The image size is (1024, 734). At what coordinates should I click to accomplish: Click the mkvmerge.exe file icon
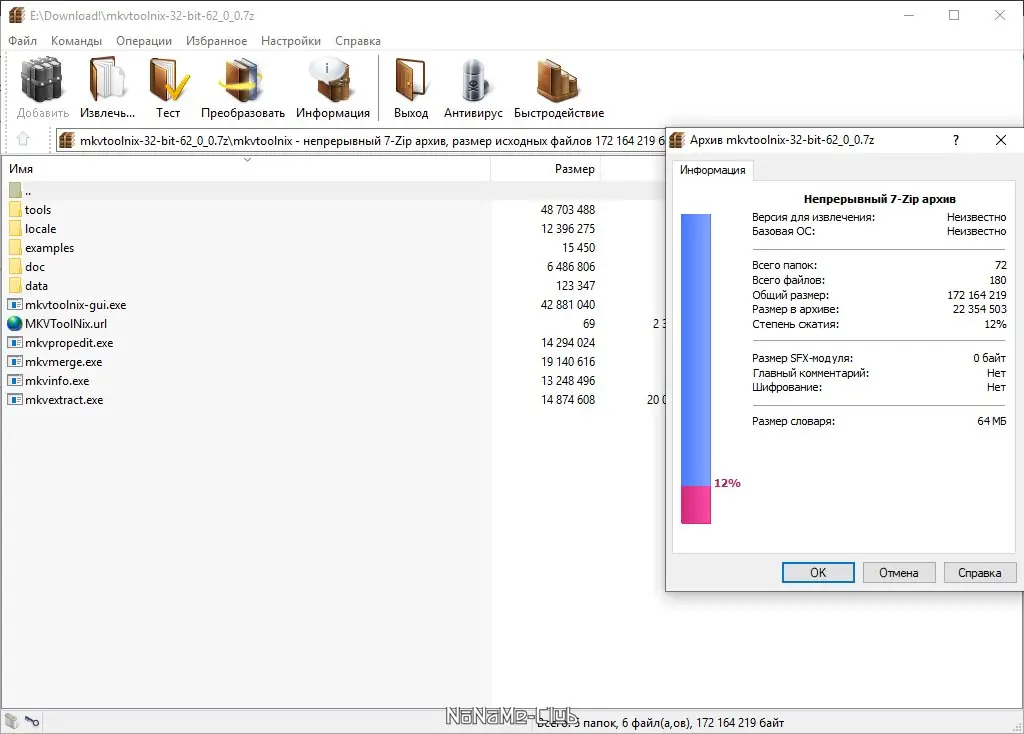coord(15,361)
